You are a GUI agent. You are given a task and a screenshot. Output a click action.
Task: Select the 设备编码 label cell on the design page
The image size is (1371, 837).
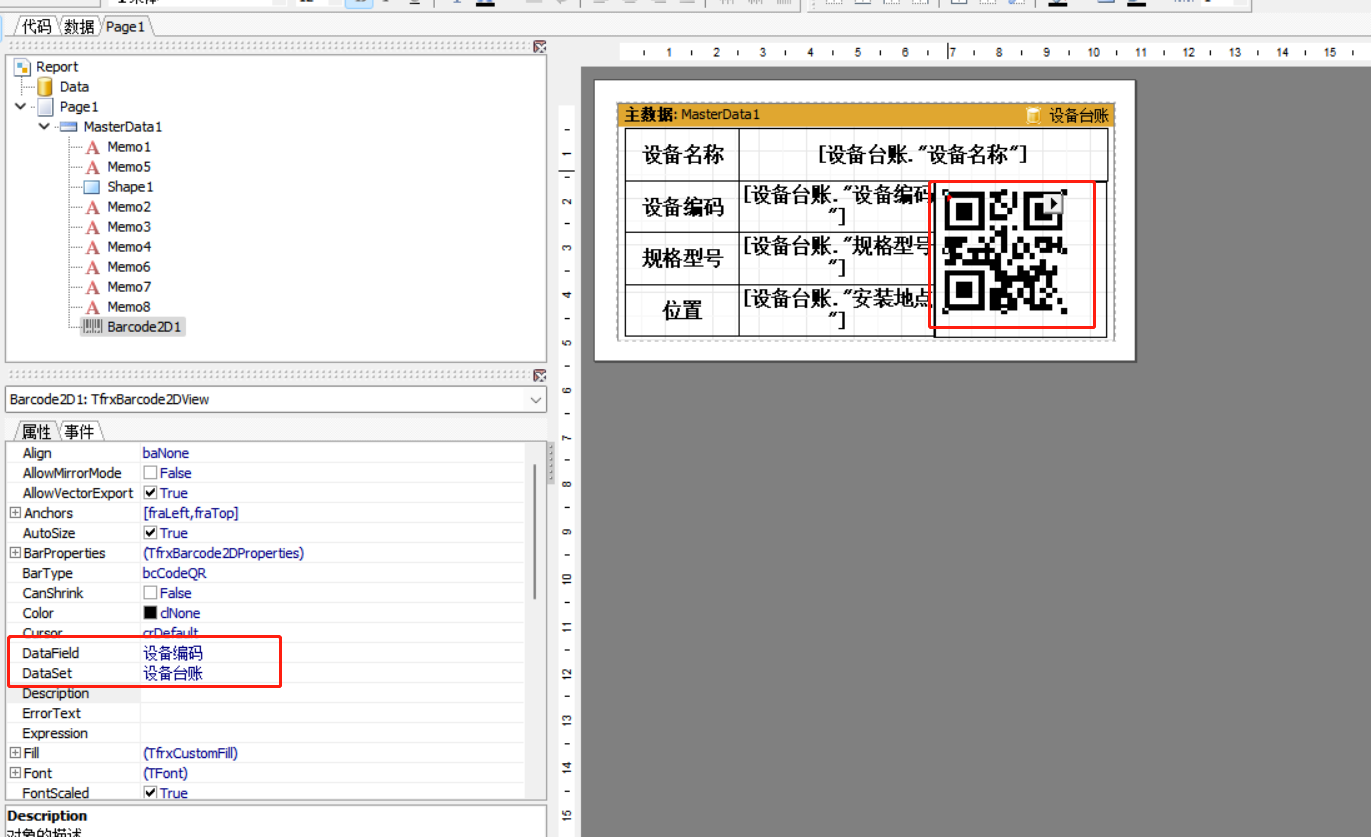coord(682,207)
